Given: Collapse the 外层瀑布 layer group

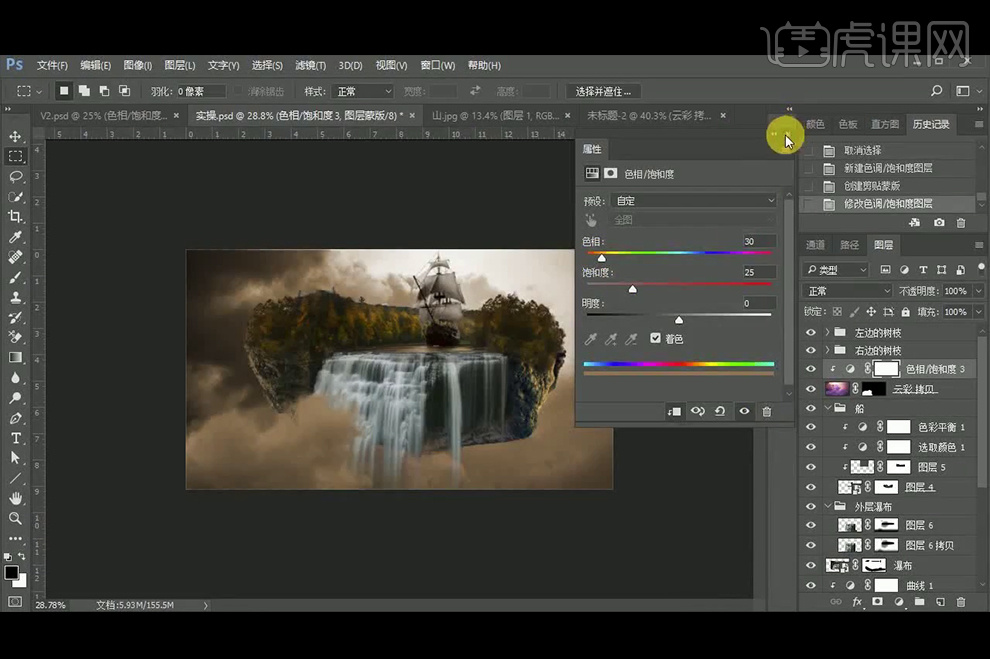Looking at the screenshot, I should pyautogui.click(x=827, y=506).
